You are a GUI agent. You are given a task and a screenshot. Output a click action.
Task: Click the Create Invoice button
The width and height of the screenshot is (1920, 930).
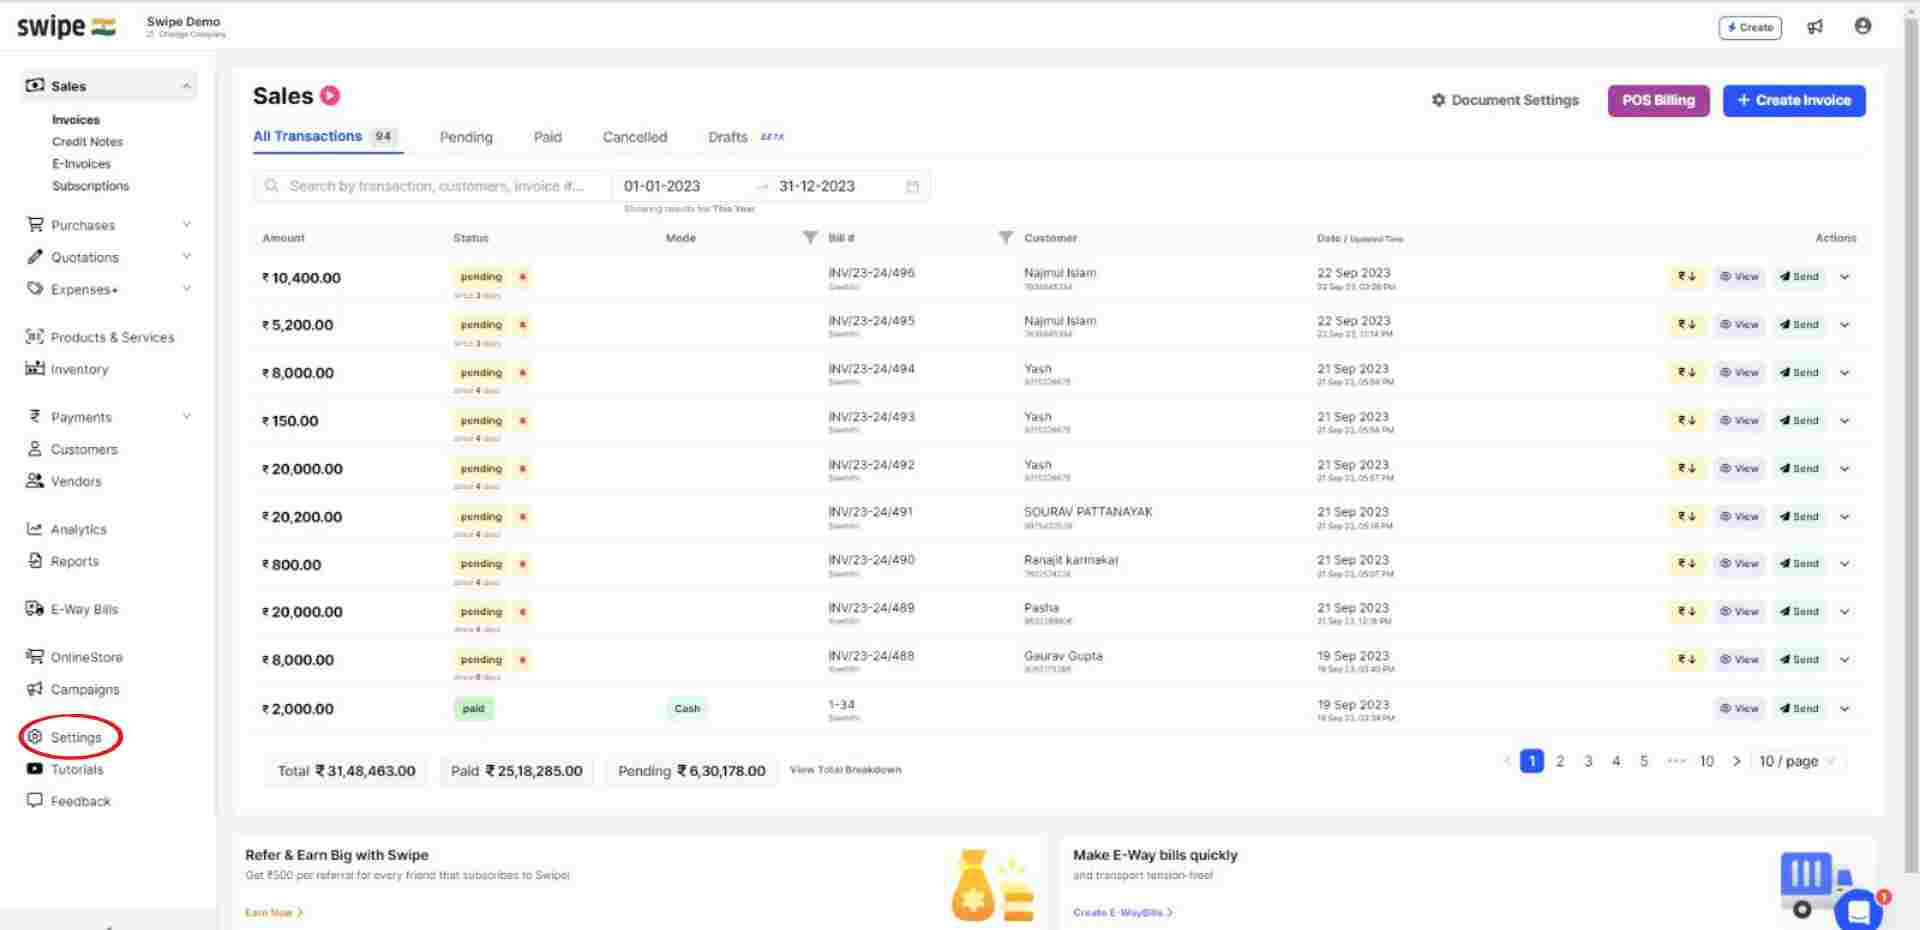(1794, 101)
